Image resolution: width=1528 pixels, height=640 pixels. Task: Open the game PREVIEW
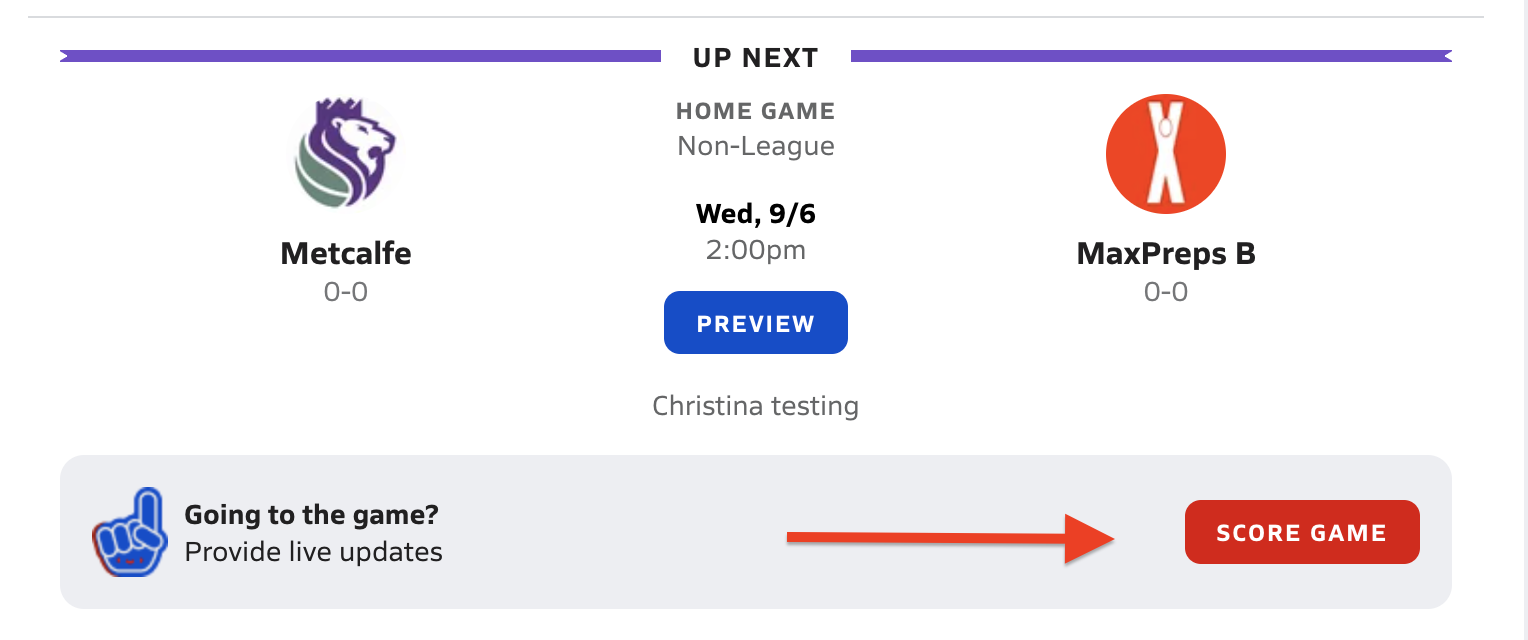coord(755,322)
